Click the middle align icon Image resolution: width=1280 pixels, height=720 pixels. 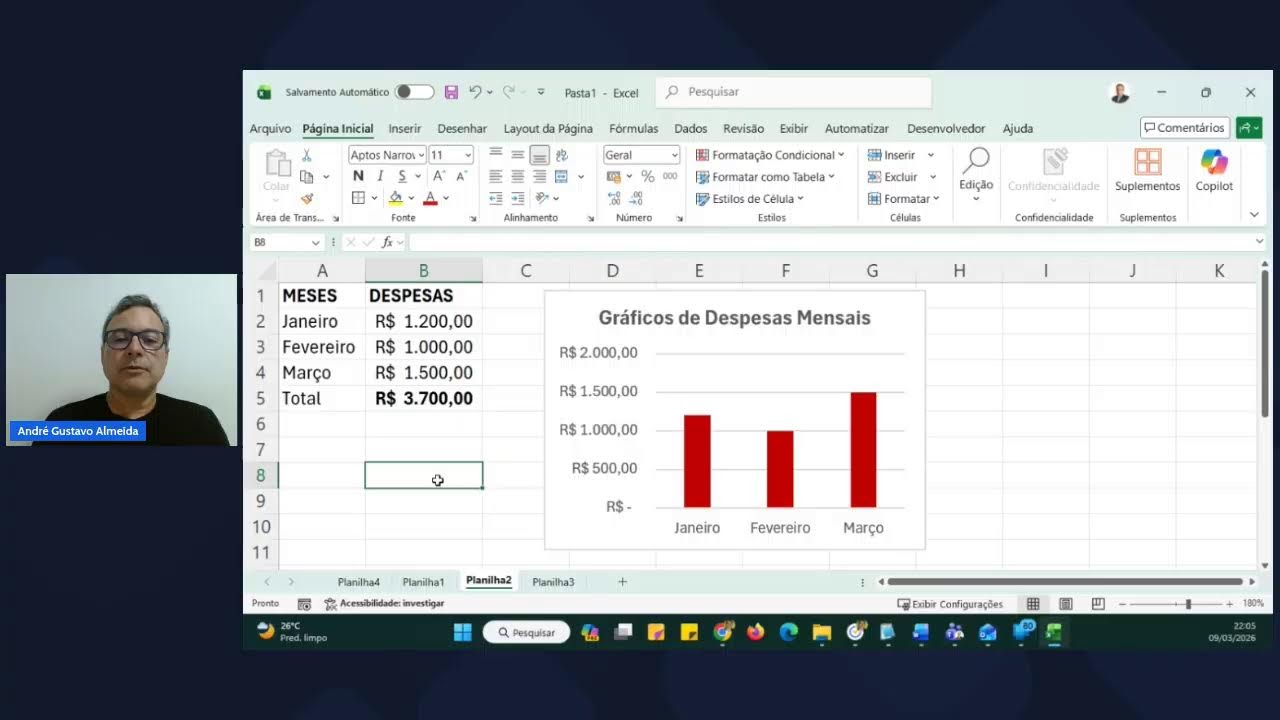518,155
